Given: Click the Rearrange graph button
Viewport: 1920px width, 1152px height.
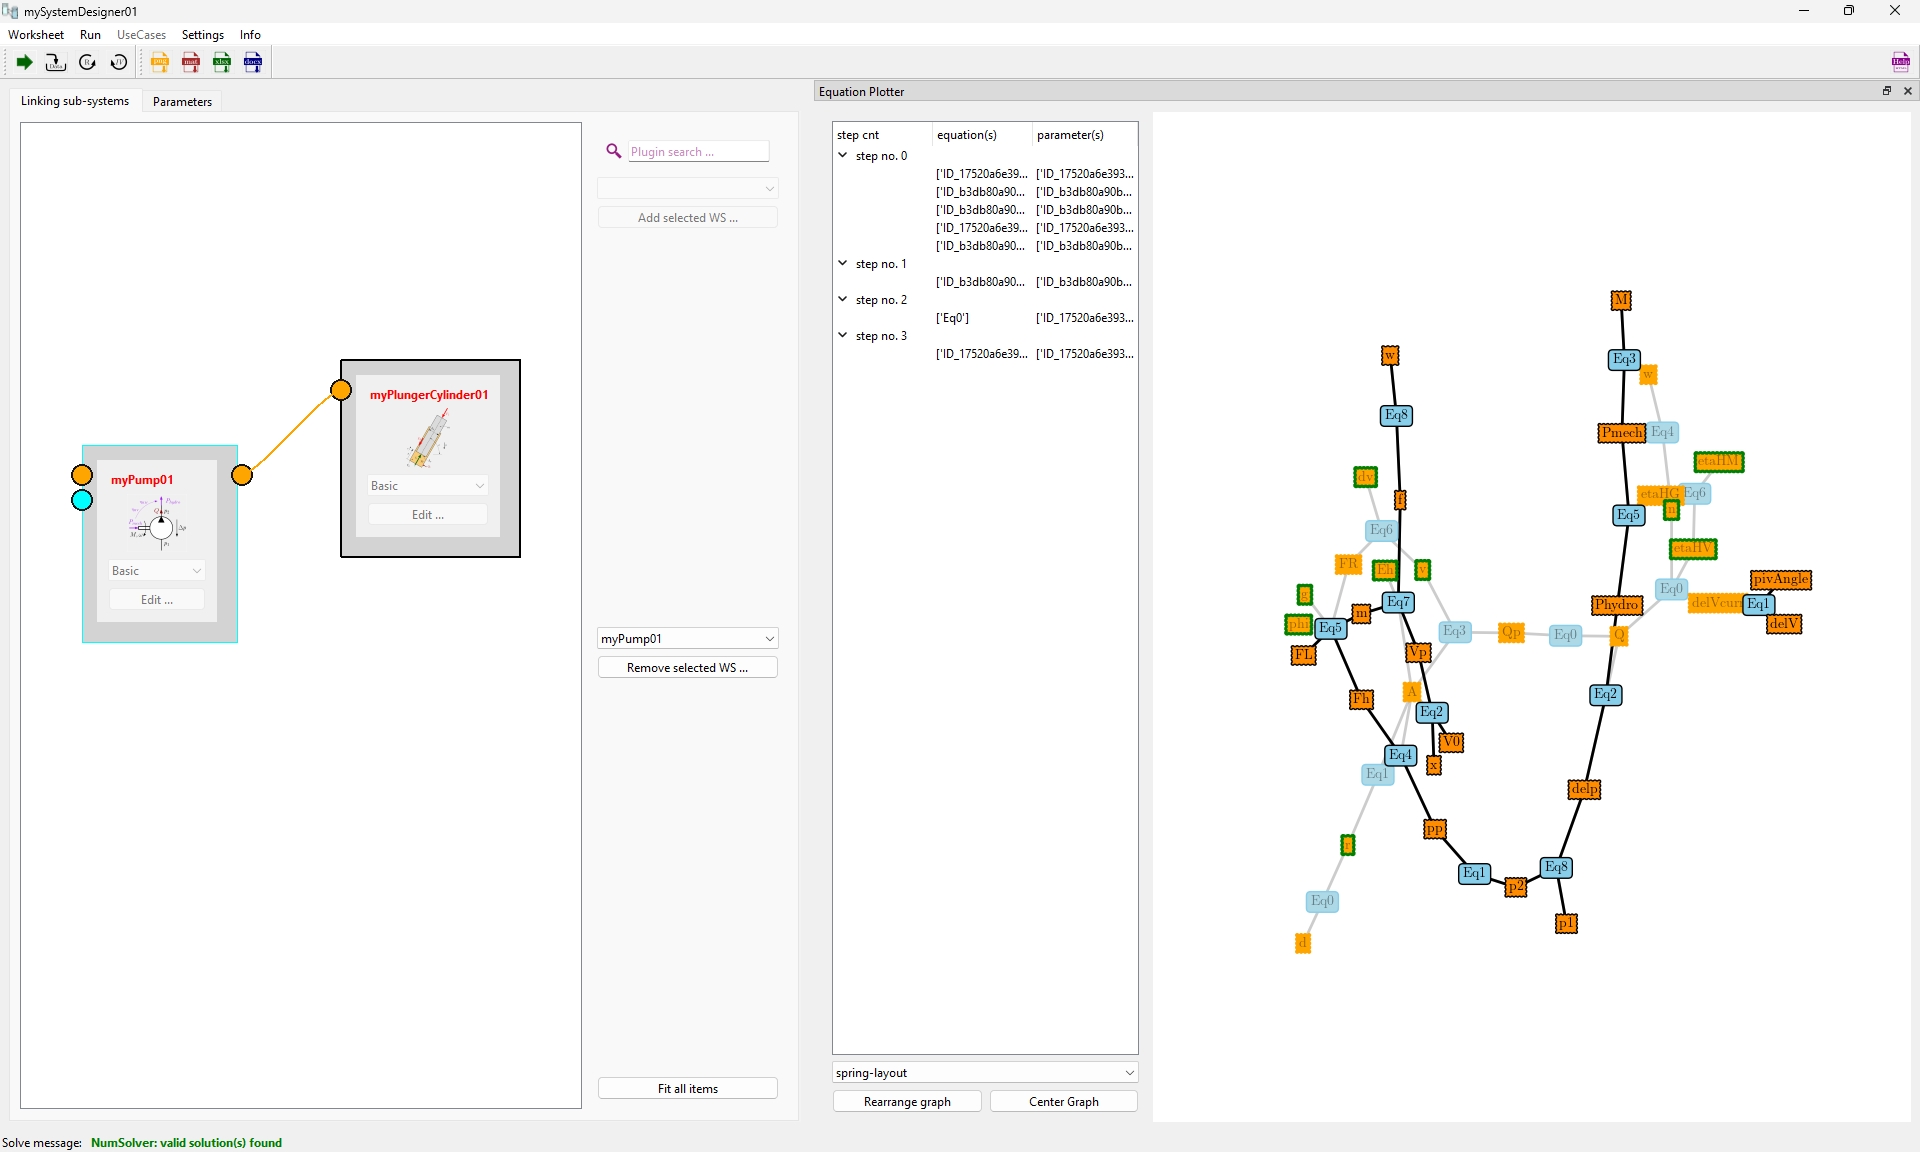Looking at the screenshot, I should 906,1101.
